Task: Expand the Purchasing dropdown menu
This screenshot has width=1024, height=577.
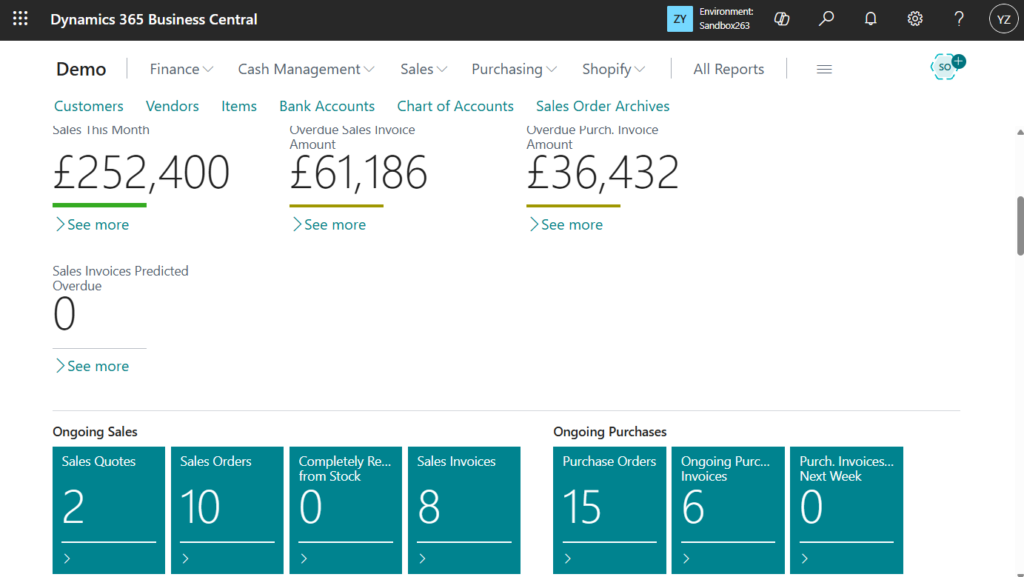Action: pos(514,69)
